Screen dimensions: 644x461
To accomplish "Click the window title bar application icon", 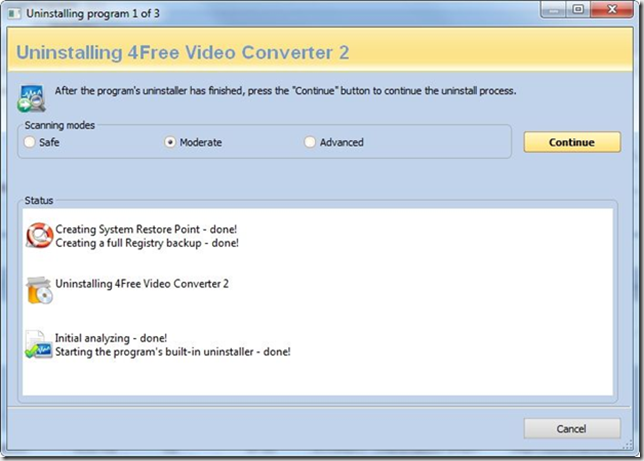I will [x=14, y=14].
